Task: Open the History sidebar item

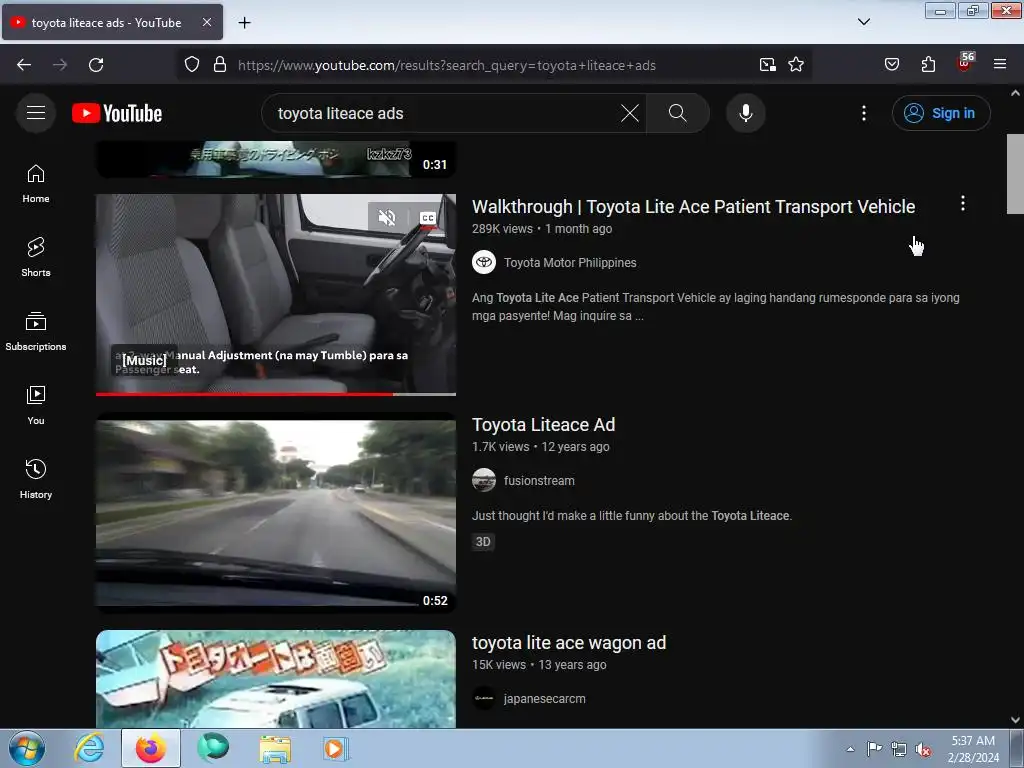Action: click(x=36, y=479)
